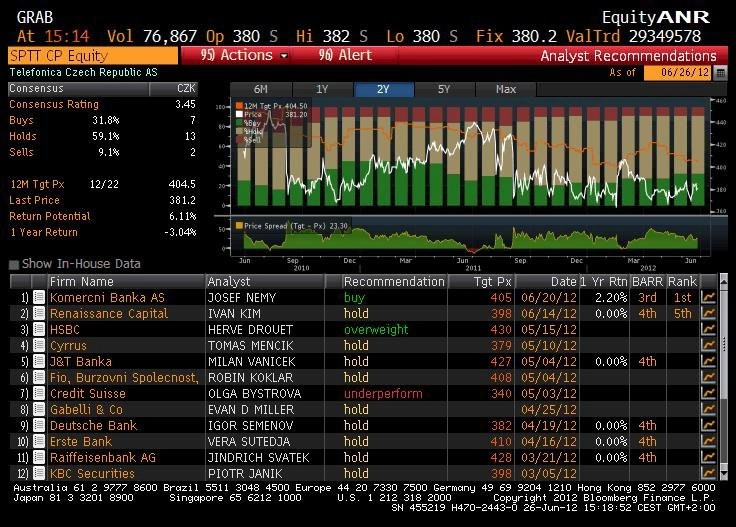Open the chart icon in Fio, Burzovni row
Screen dimensions: 736x527
click(708, 377)
